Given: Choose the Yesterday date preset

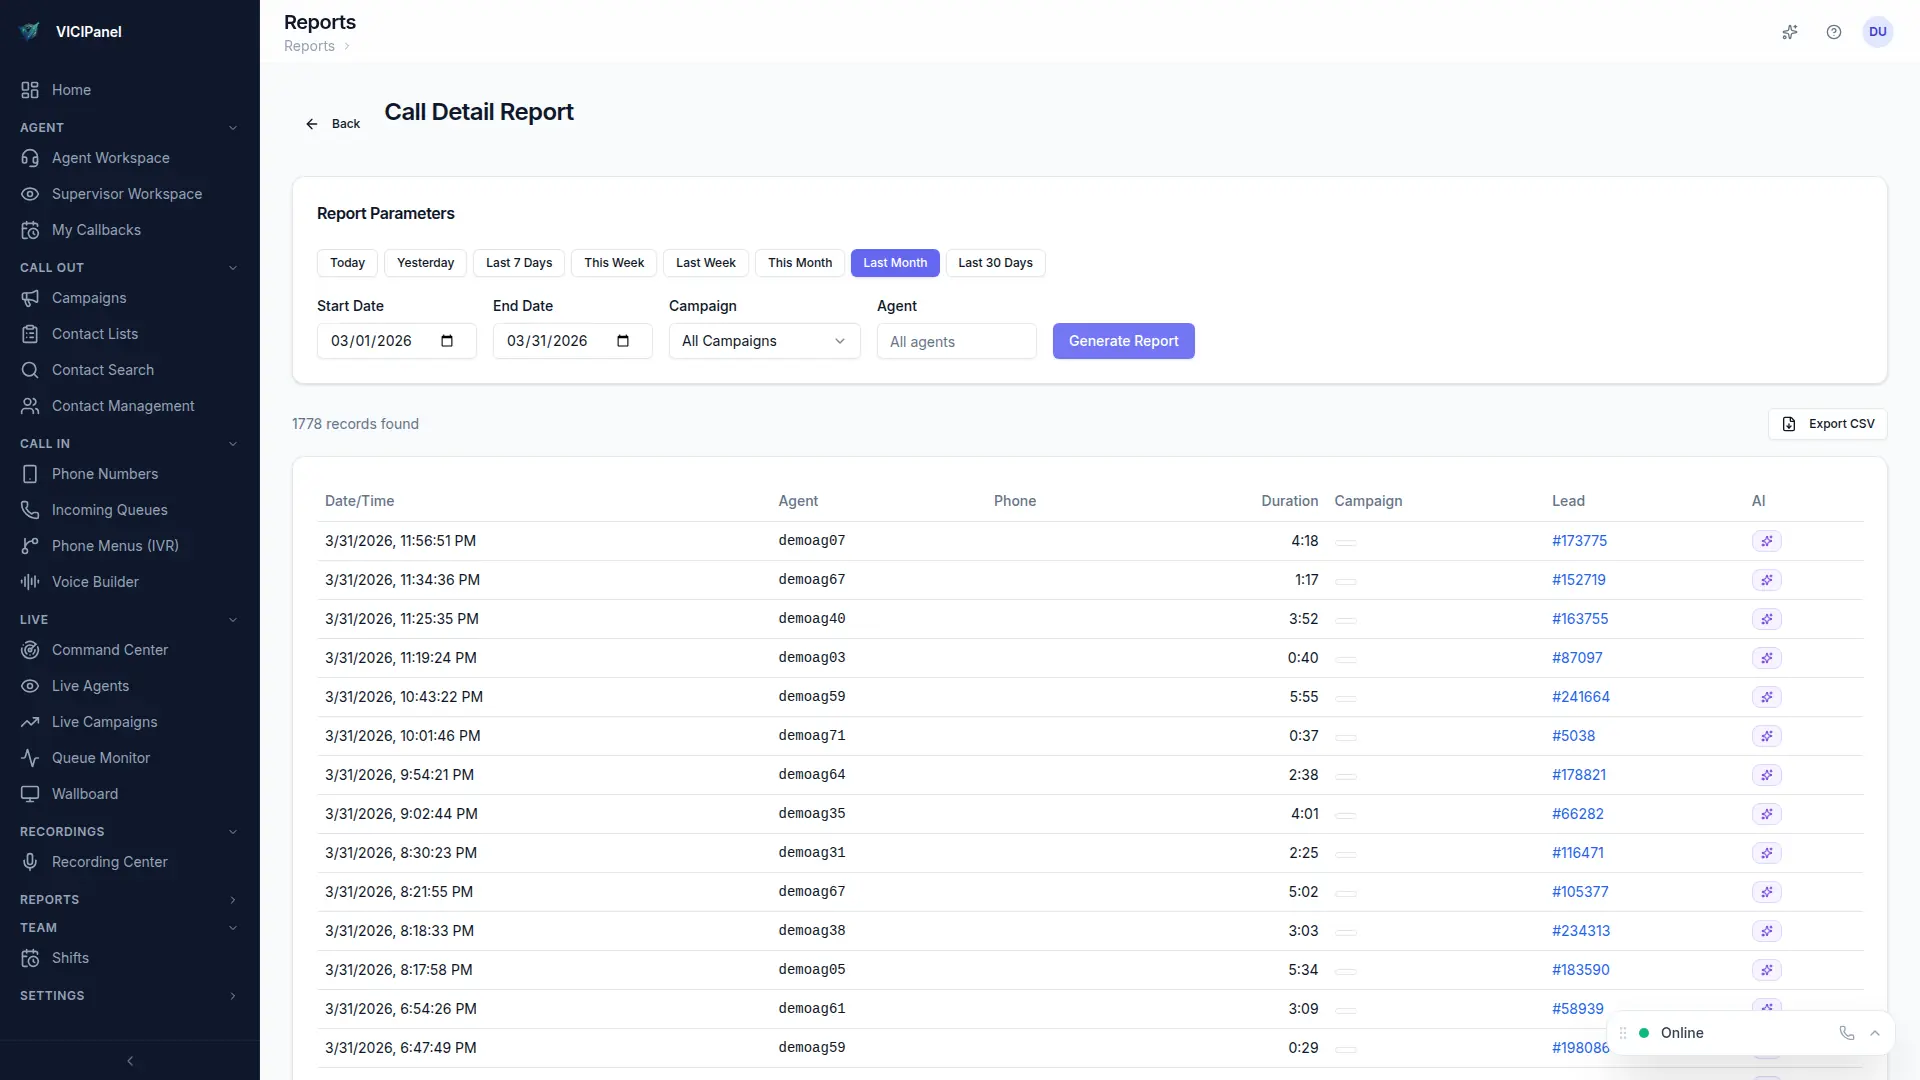Looking at the screenshot, I should (425, 263).
